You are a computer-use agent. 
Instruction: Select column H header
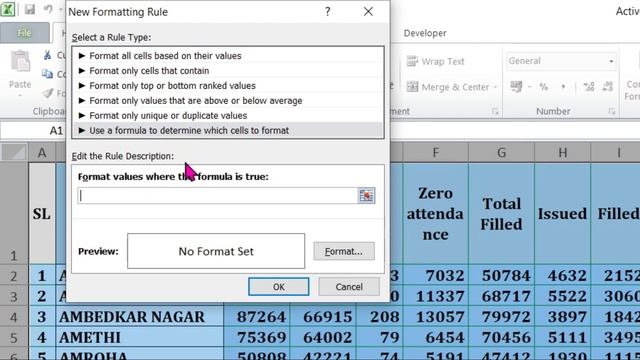coord(563,153)
